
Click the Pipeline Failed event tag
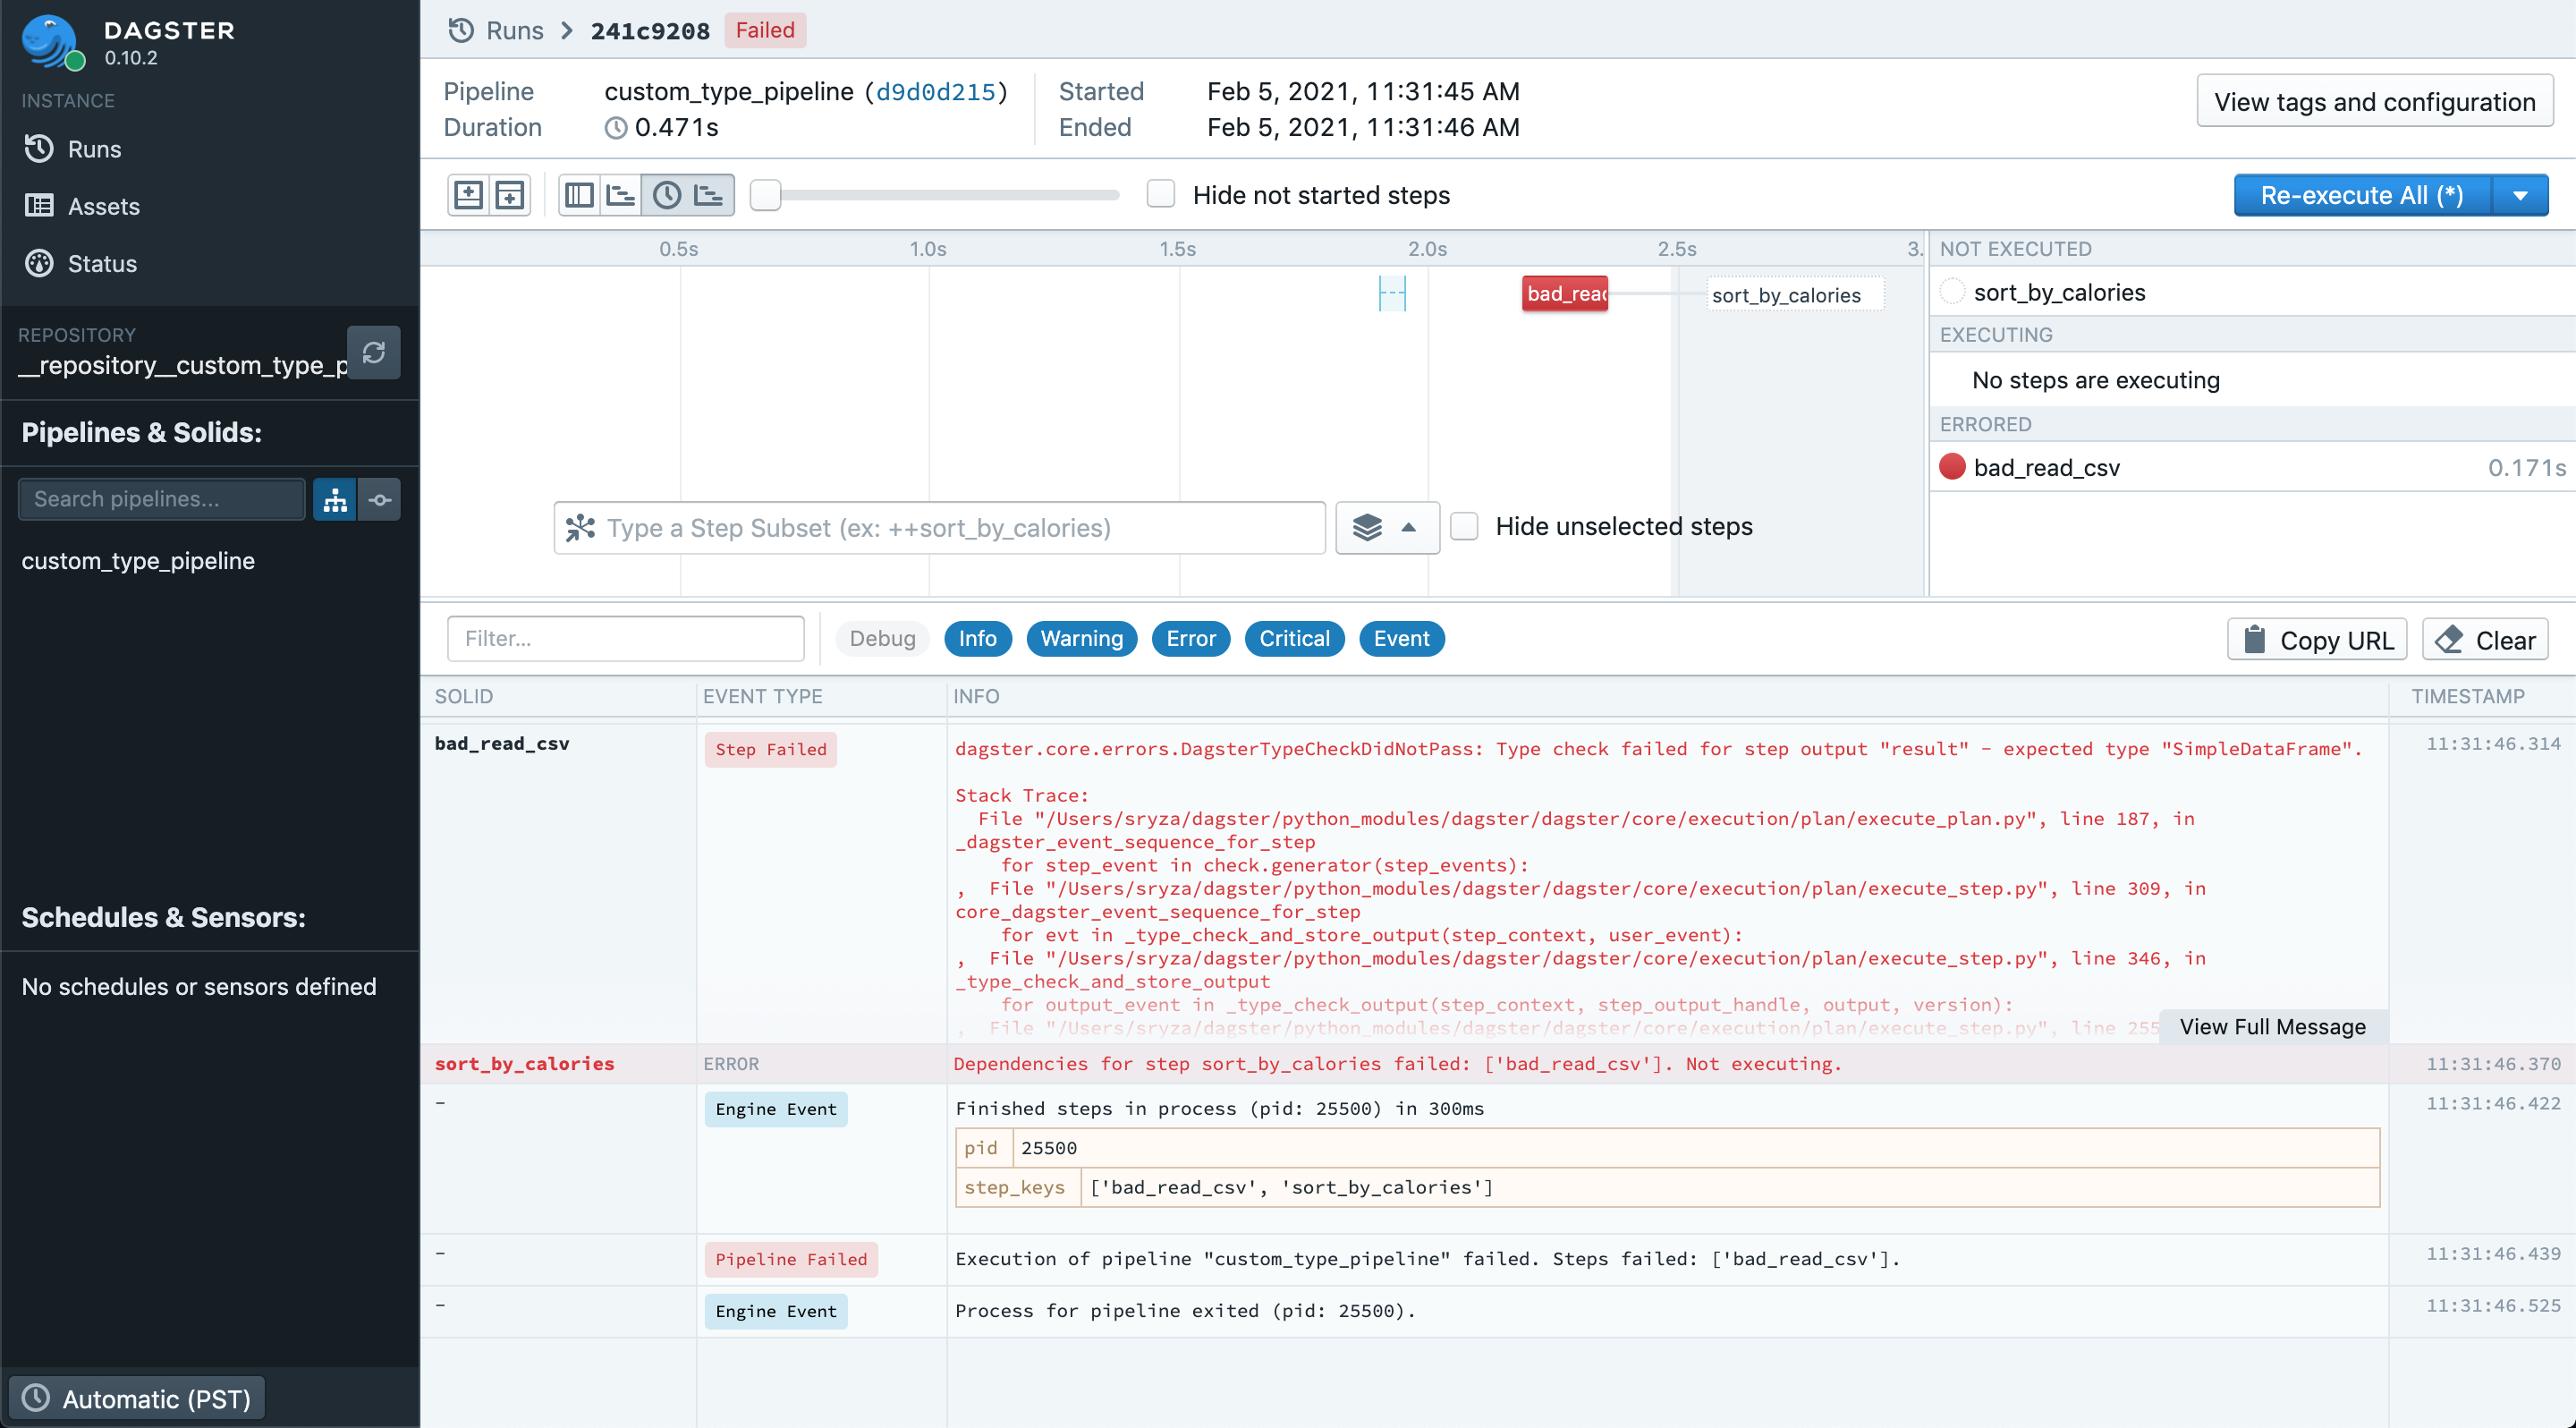(x=791, y=1259)
